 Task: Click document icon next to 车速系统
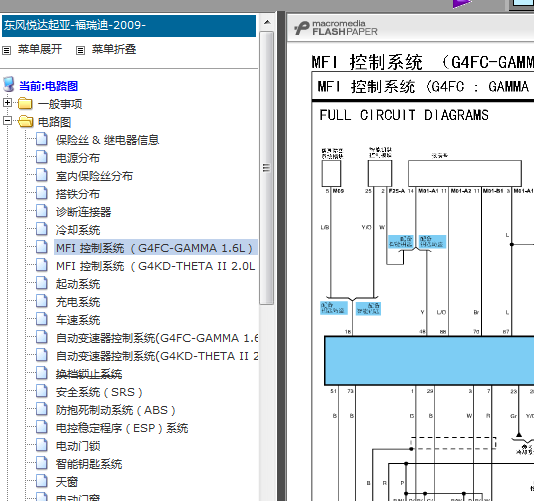(x=42, y=319)
